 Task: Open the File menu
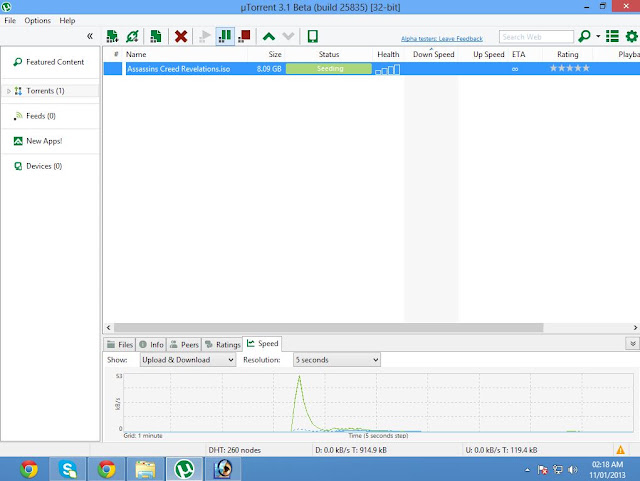pos(10,20)
